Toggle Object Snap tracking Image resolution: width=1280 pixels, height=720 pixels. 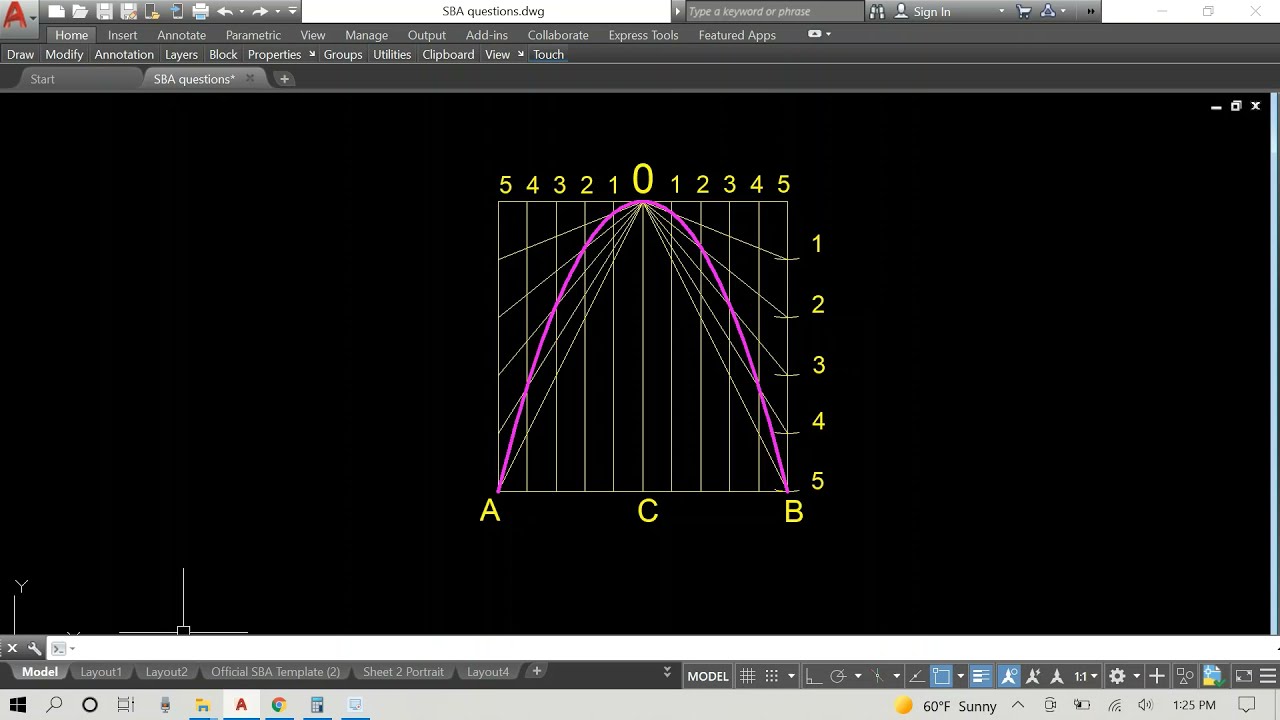pos(918,676)
